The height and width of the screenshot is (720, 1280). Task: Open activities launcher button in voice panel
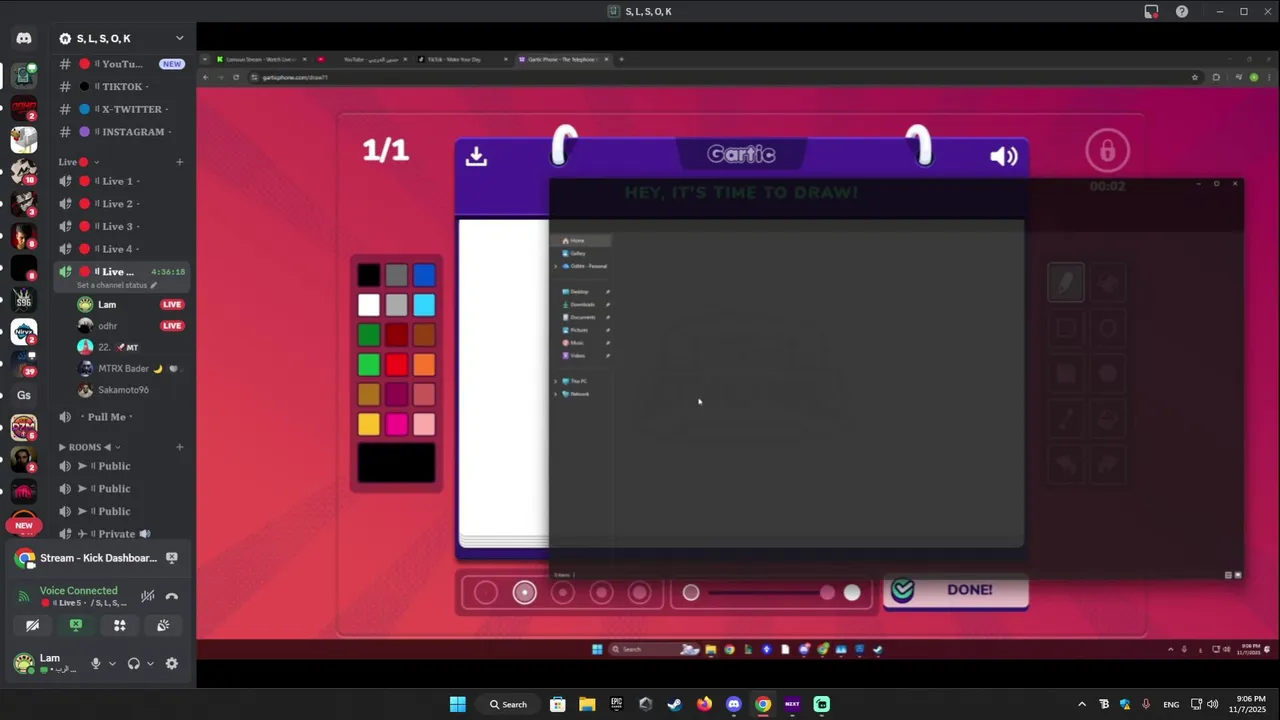(119, 625)
